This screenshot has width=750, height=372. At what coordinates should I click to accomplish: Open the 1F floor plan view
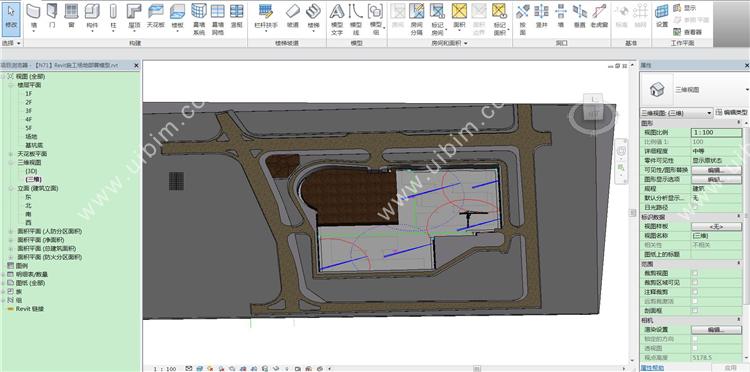pos(29,94)
